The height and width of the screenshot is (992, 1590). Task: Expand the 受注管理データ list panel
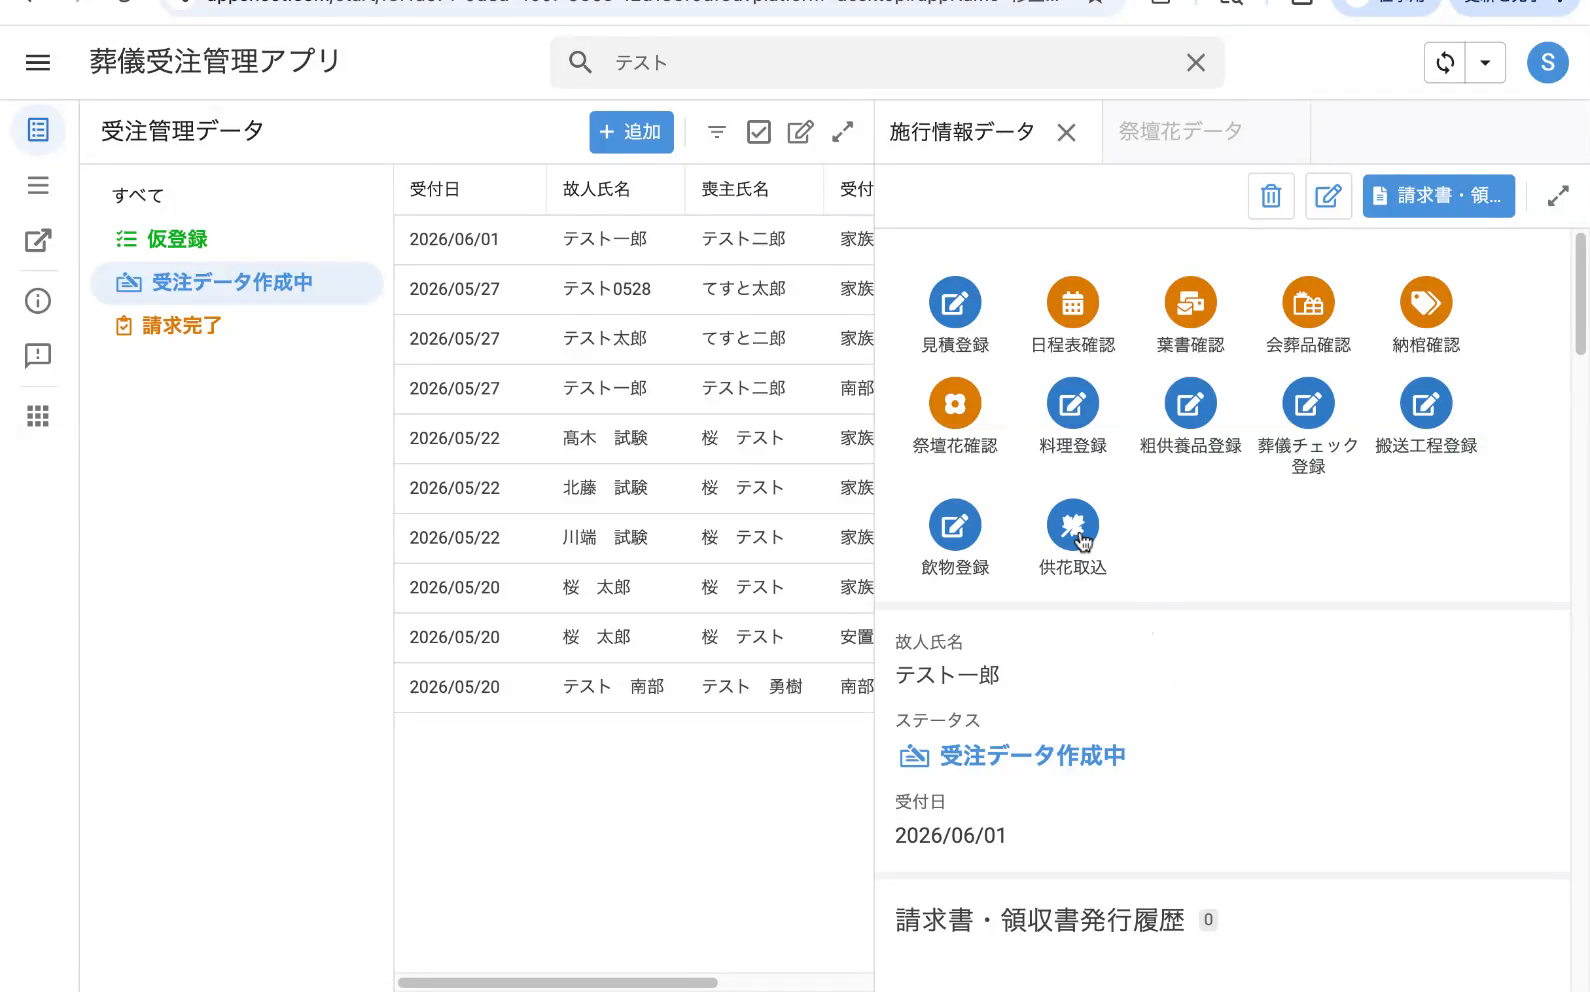(x=843, y=132)
